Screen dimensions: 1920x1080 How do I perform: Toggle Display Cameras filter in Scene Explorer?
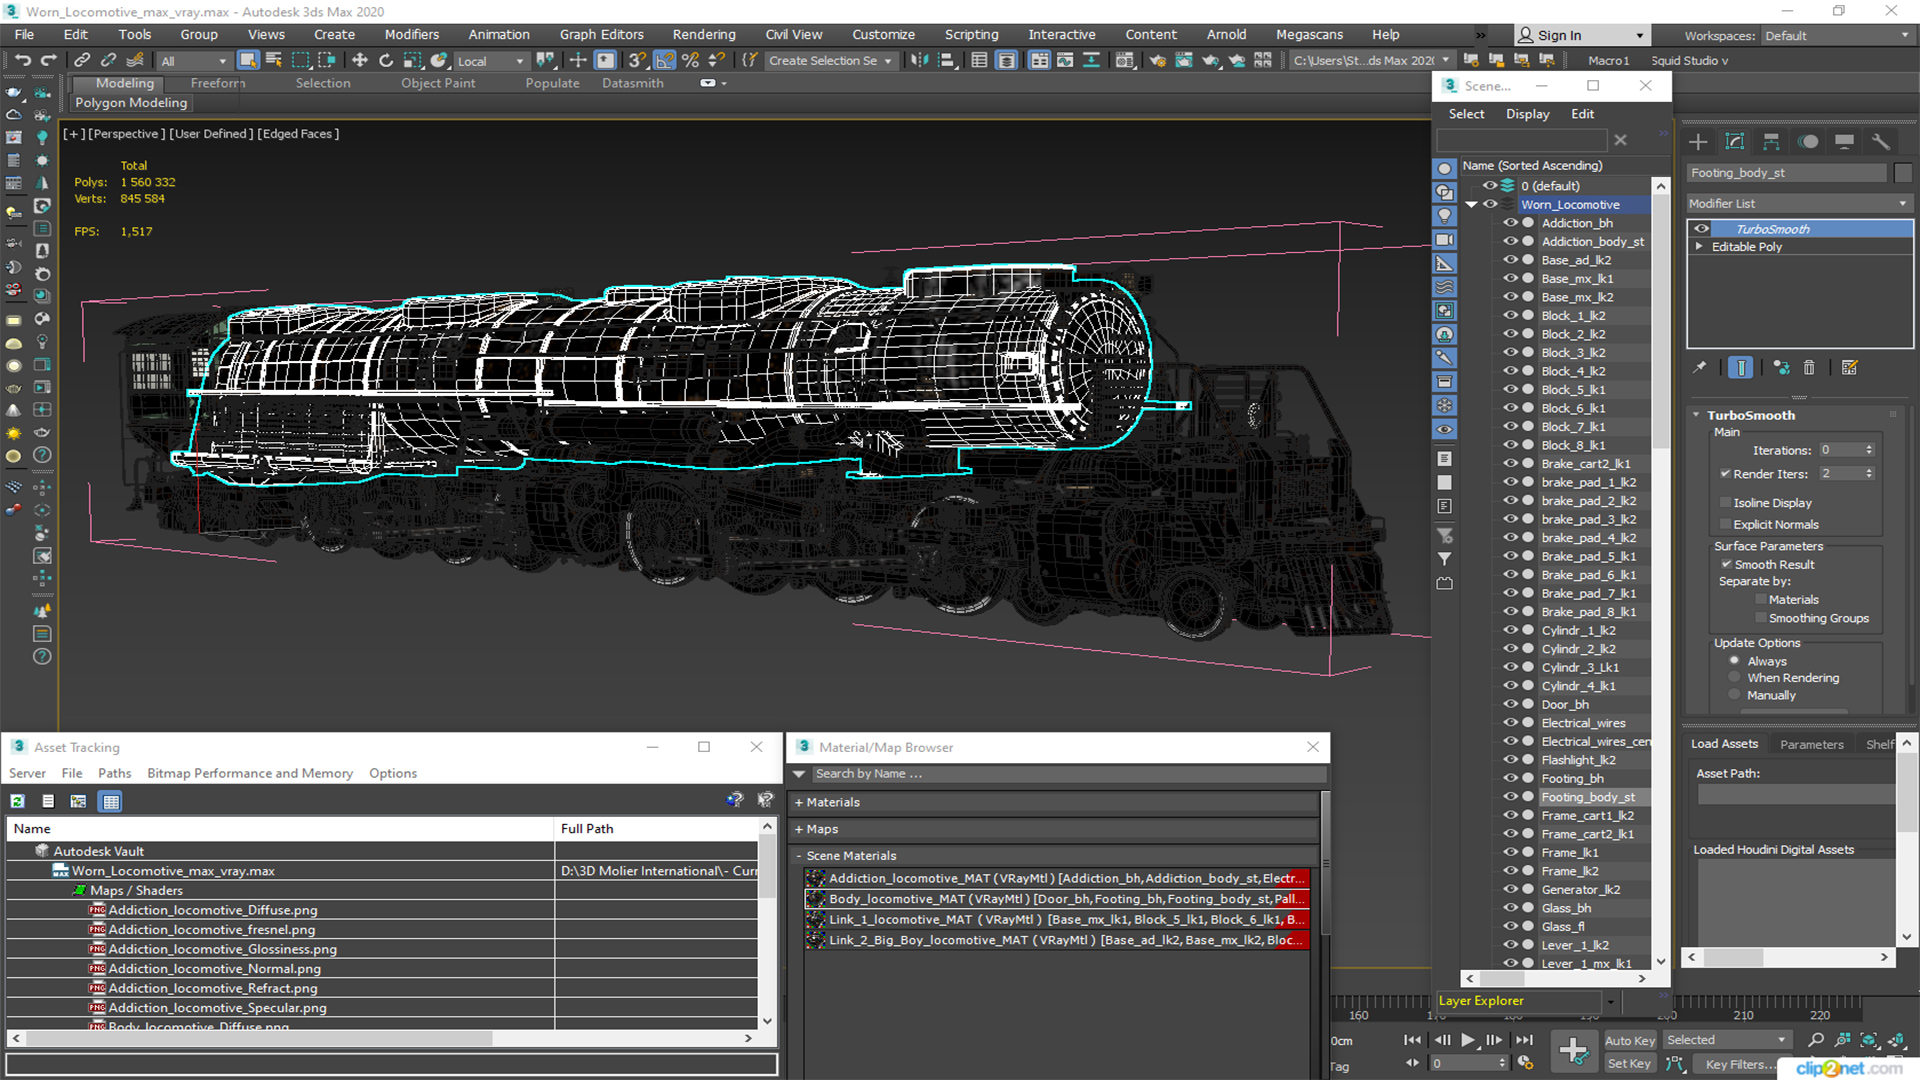[1445, 240]
